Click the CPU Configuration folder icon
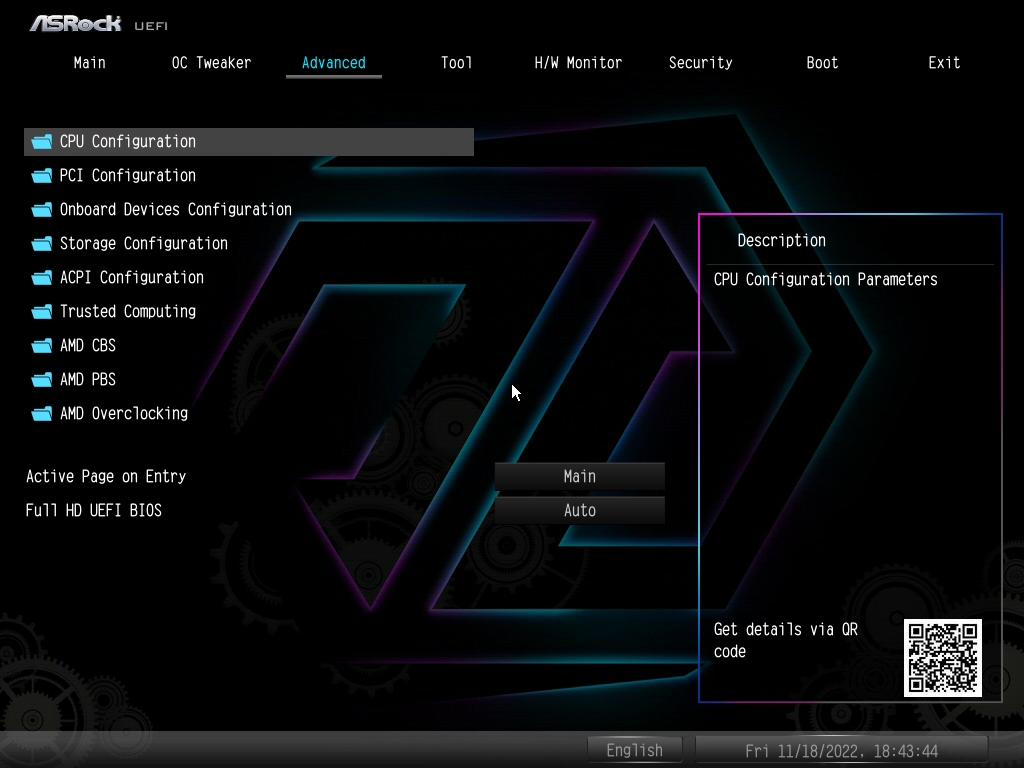 (x=42, y=142)
